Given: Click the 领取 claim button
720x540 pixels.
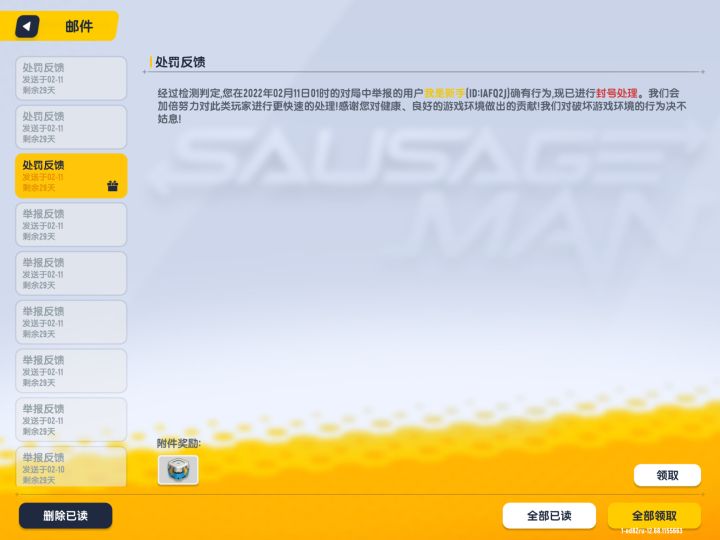Looking at the screenshot, I should tap(667, 475).
